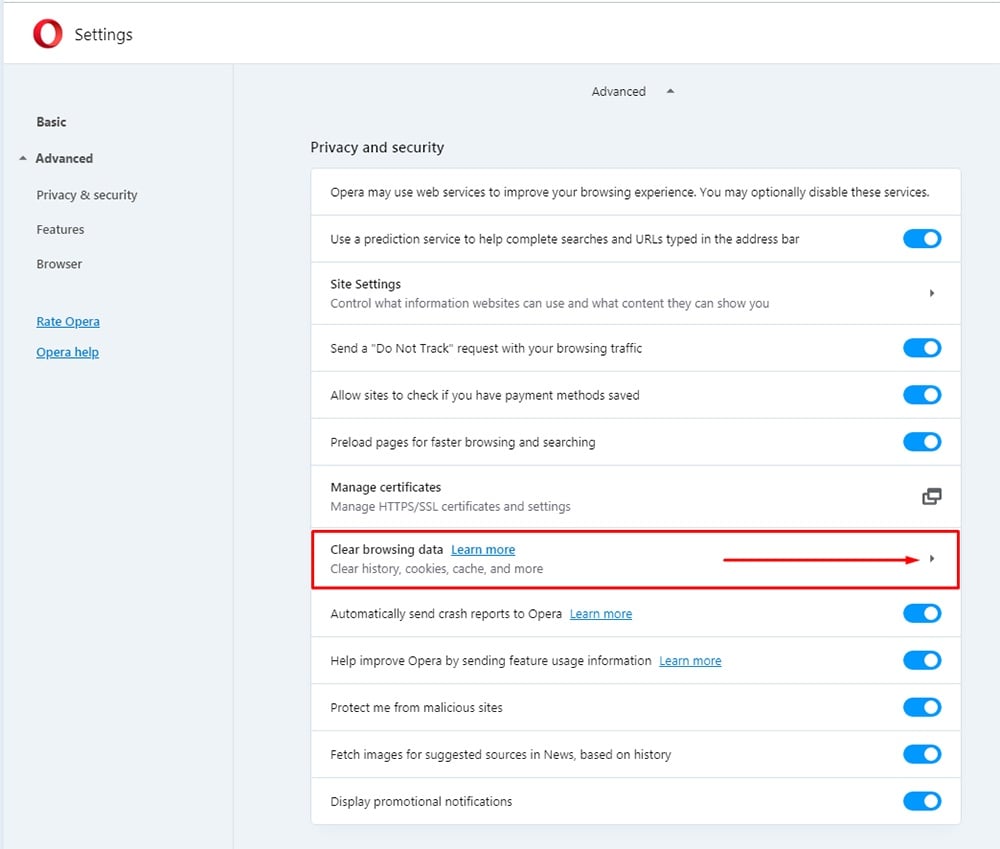The width and height of the screenshot is (1000, 849).
Task: Disable the Do Not Track request switch
Action: tap(922, 348)
